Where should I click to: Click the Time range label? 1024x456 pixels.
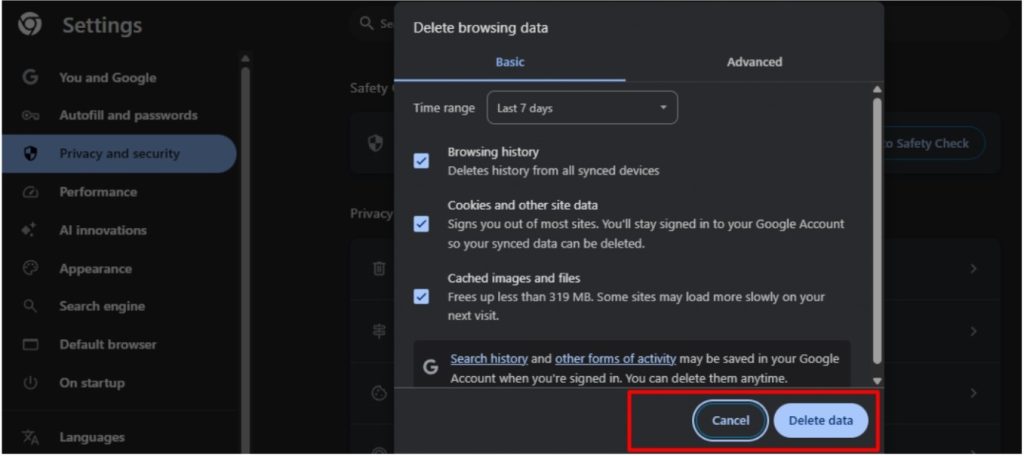tap(444, 108)
